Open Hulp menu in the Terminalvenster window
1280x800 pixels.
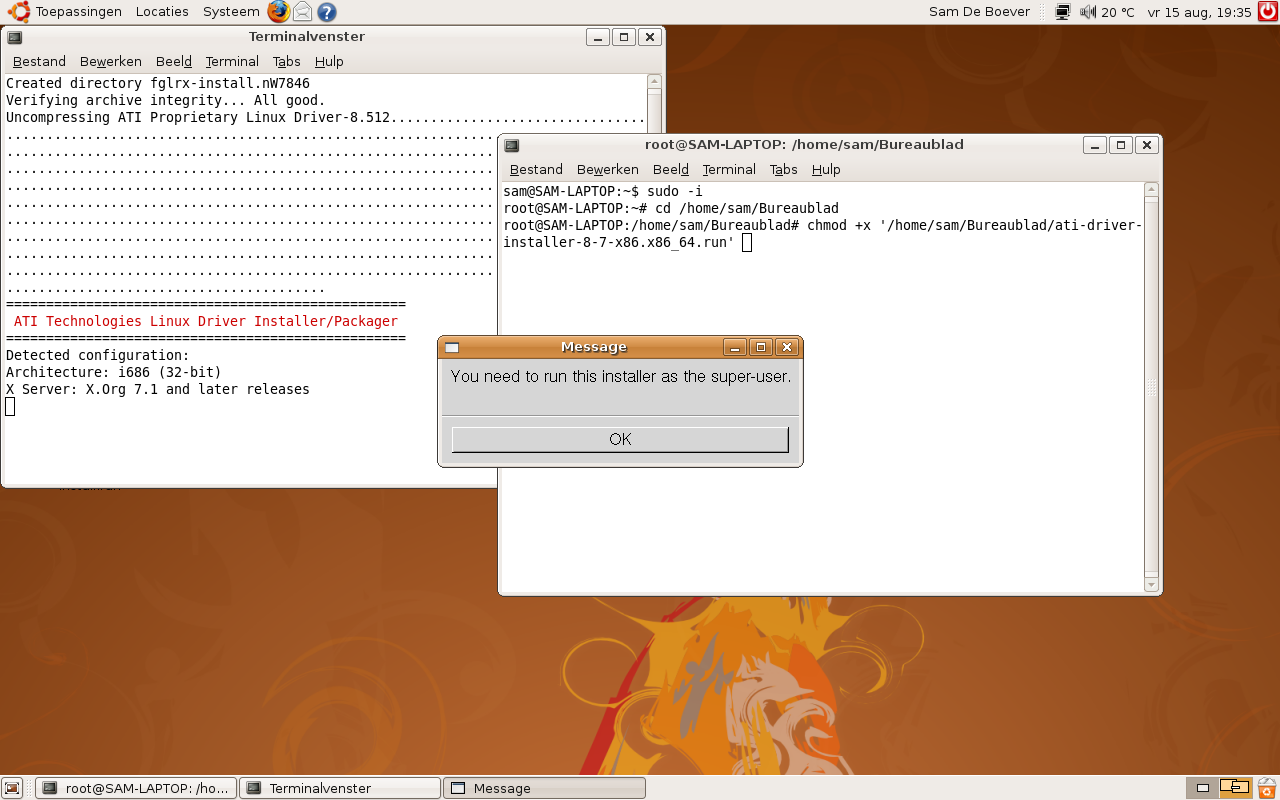click(x=329, y=62)
